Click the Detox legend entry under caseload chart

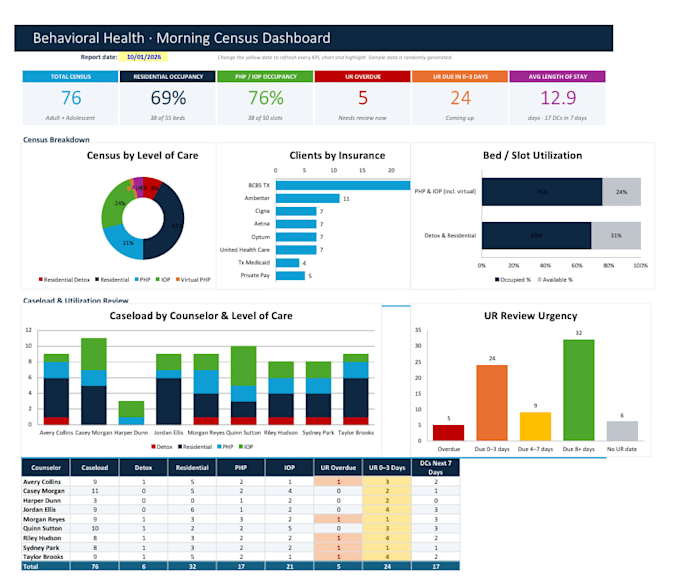[161, 446]
